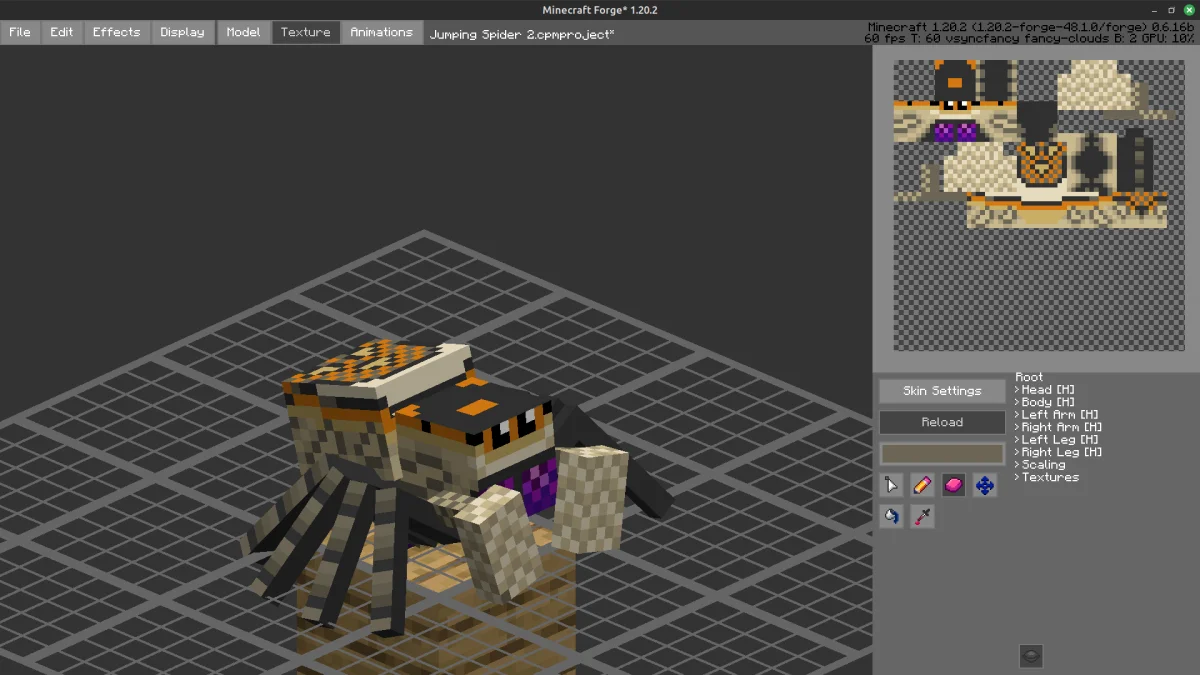Image resolution: width=1200 pixels, height=675 pixels.
Task: Select the paint bucket fill tool
Action: pyautogui.click(x=891, y=516)
